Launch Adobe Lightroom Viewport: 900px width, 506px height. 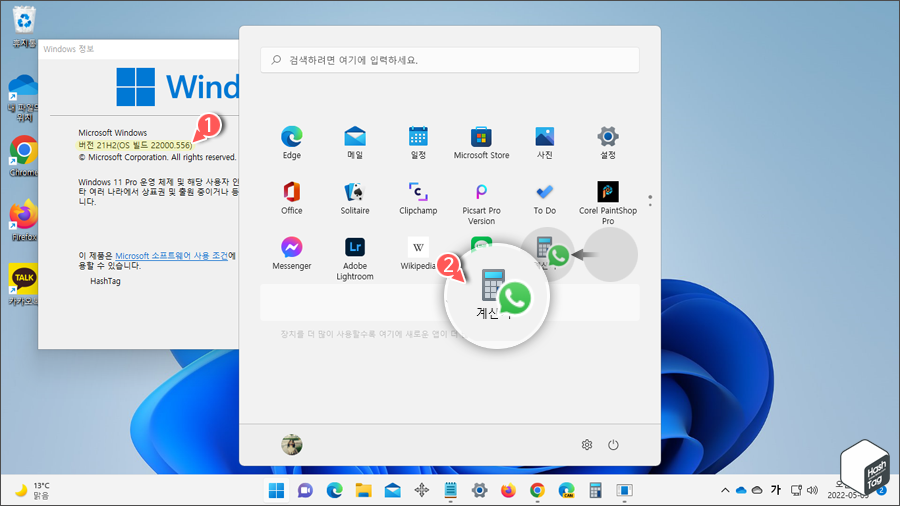click(x=355, y=258)
